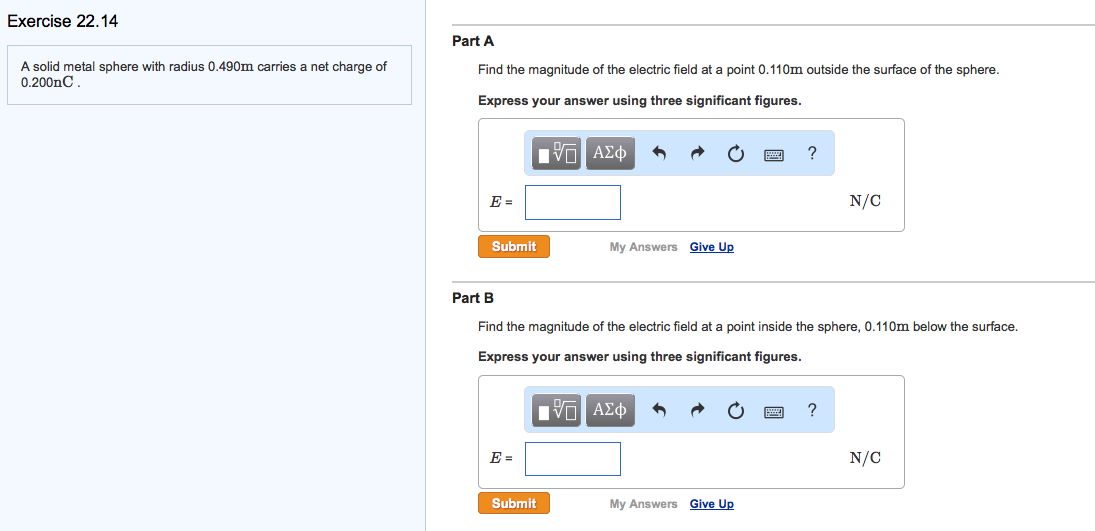Click the redo arrow in Part A
Screen dimensions: 1095x531
tap(698, 154)
